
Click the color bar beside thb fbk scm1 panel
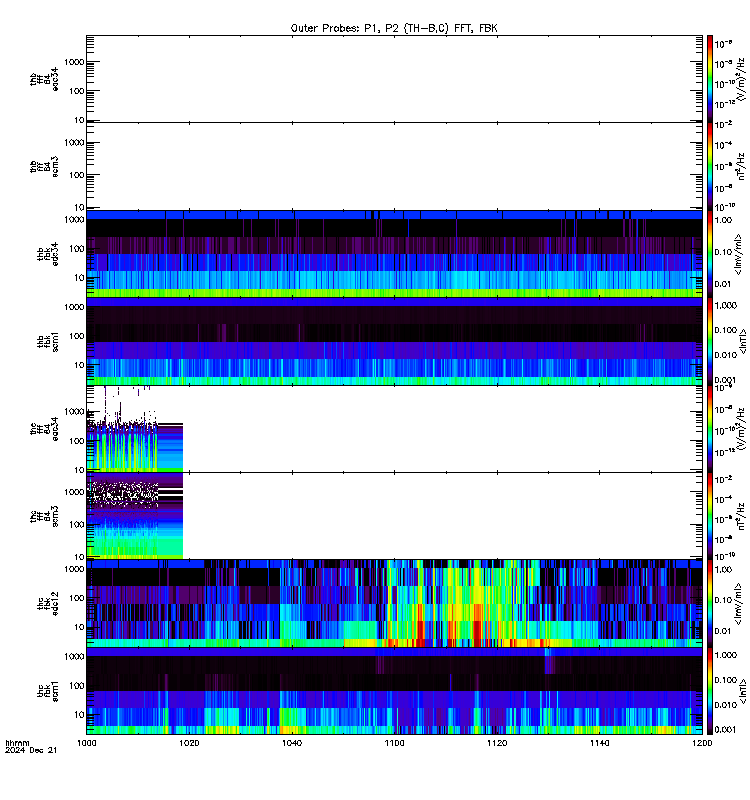tap(710, 341)
